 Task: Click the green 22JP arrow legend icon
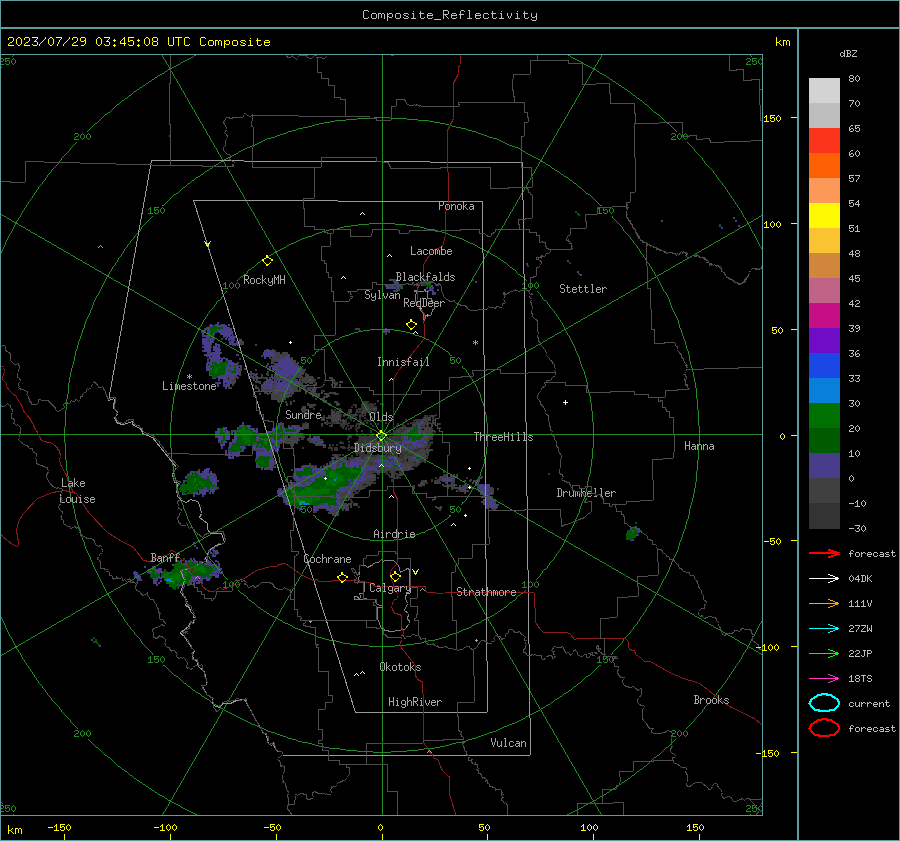(x=824, y=653)
